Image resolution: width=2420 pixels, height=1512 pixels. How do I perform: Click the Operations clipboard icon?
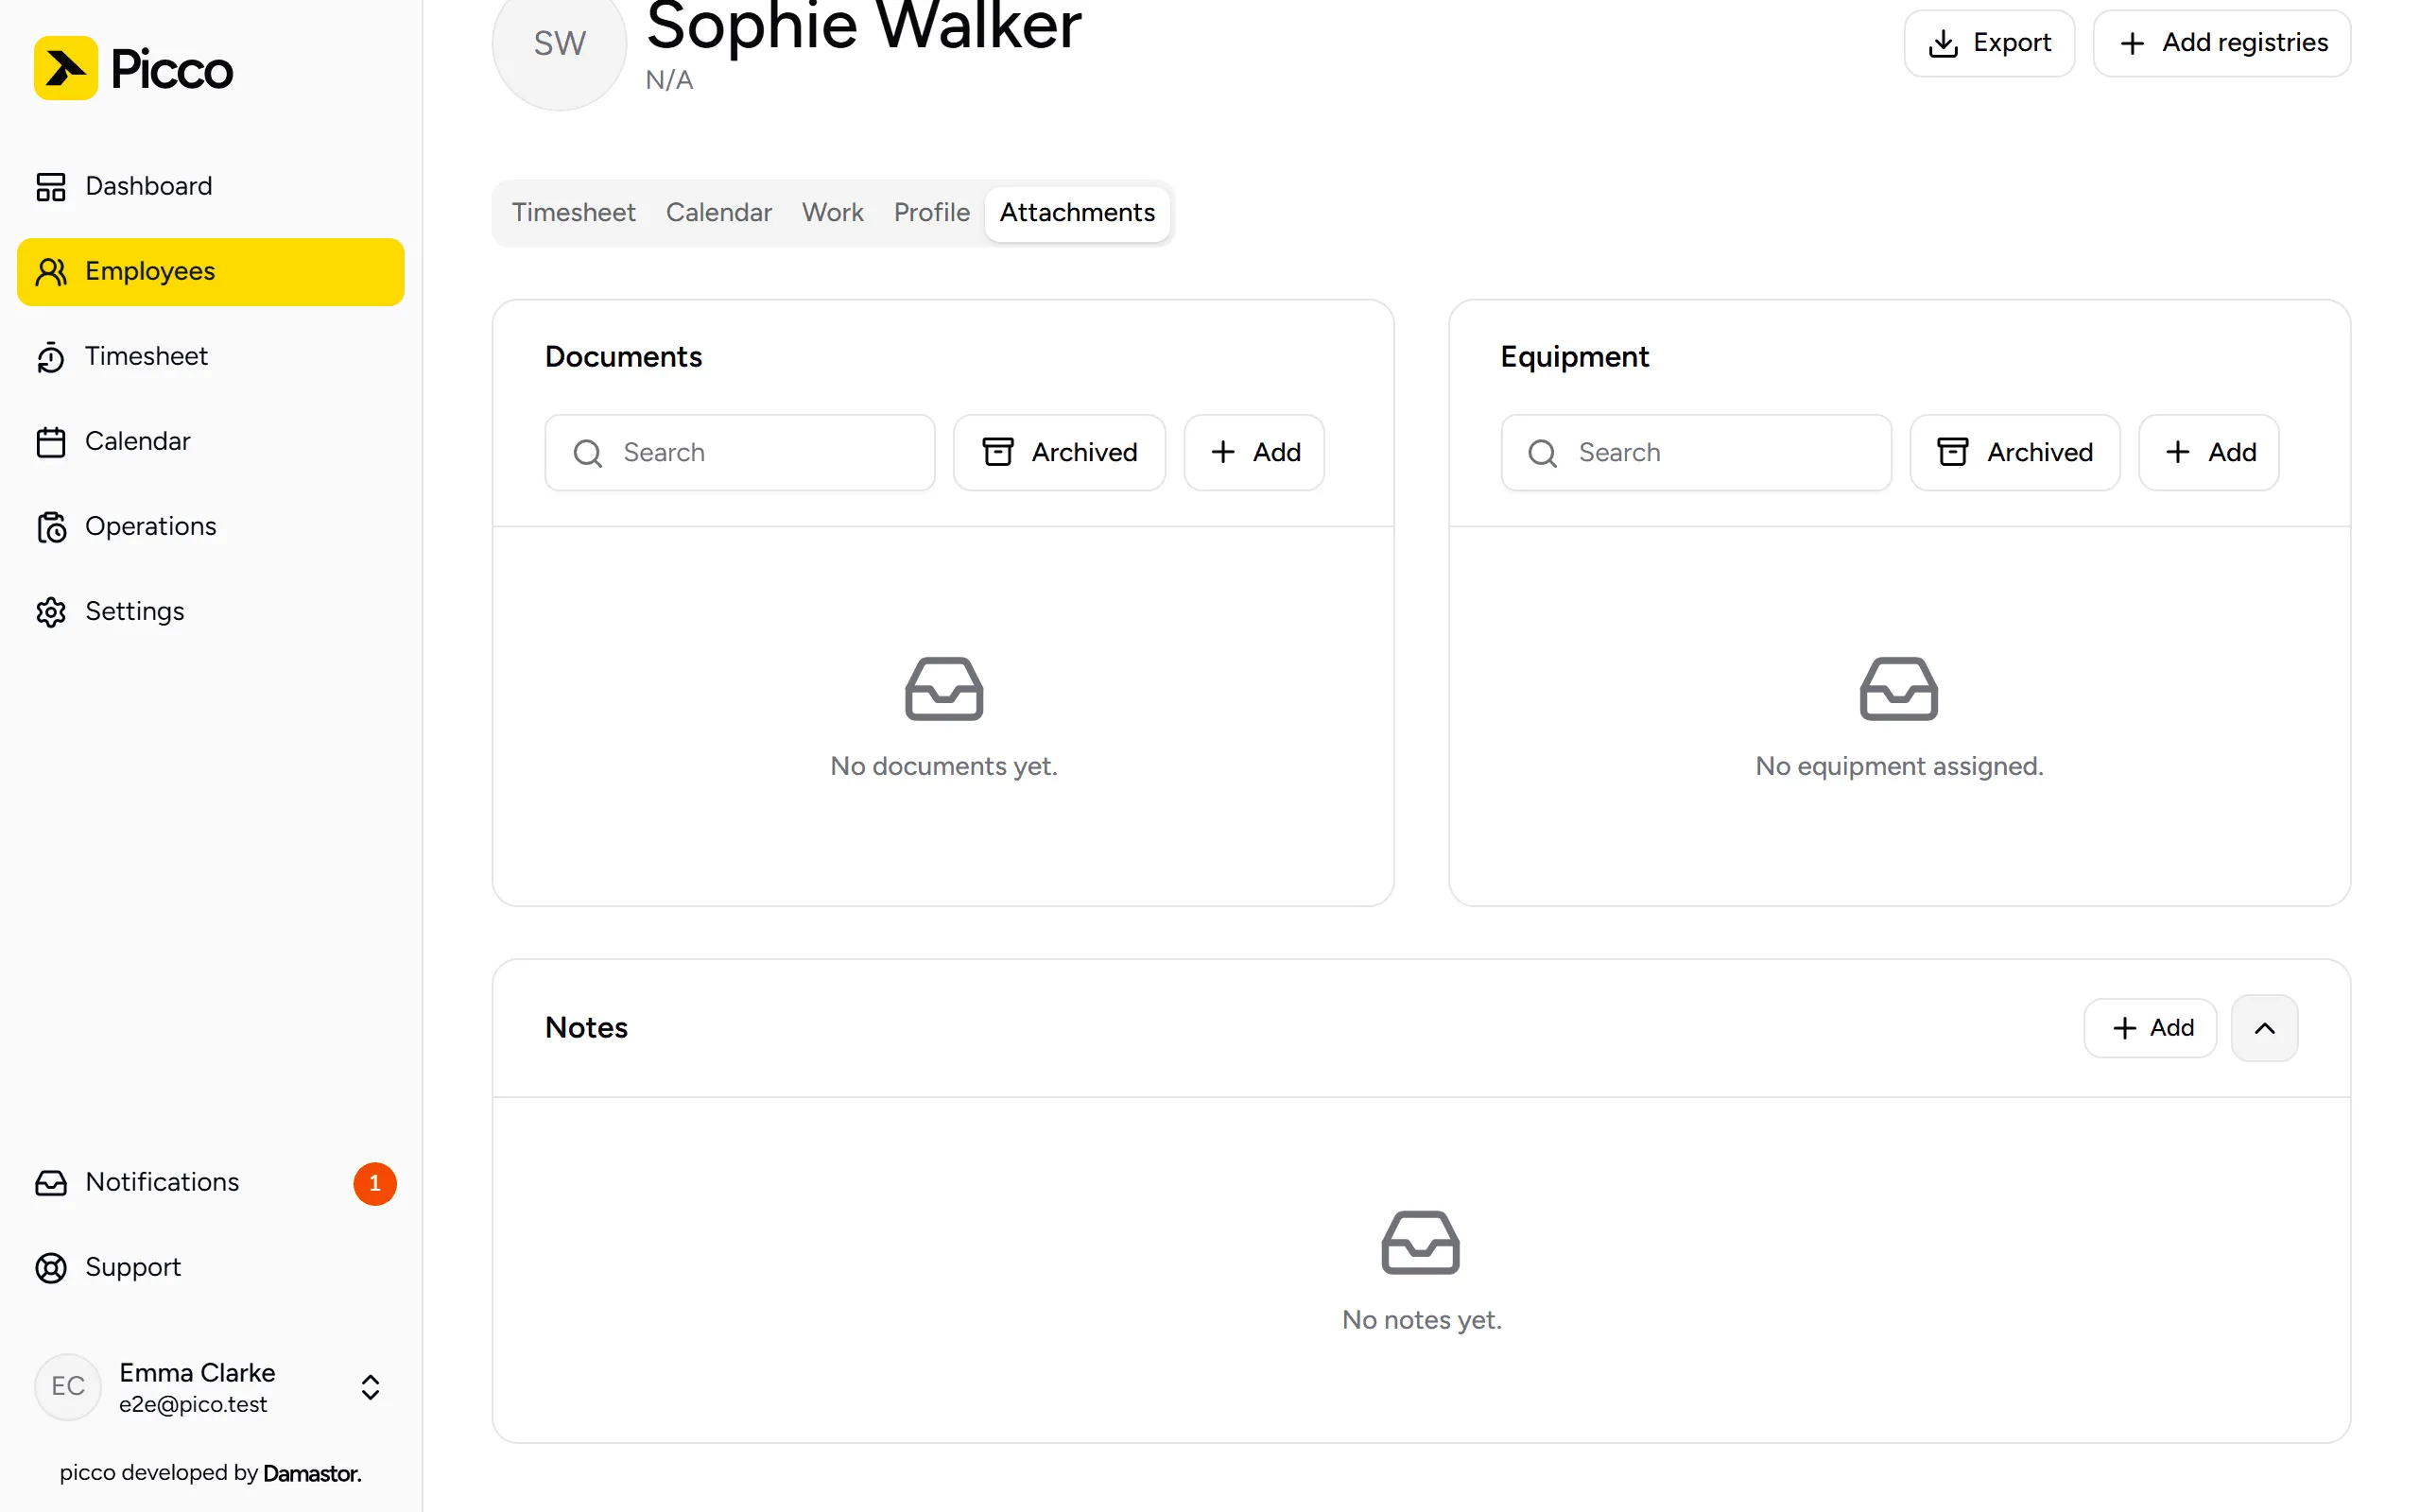coord(51,527)
